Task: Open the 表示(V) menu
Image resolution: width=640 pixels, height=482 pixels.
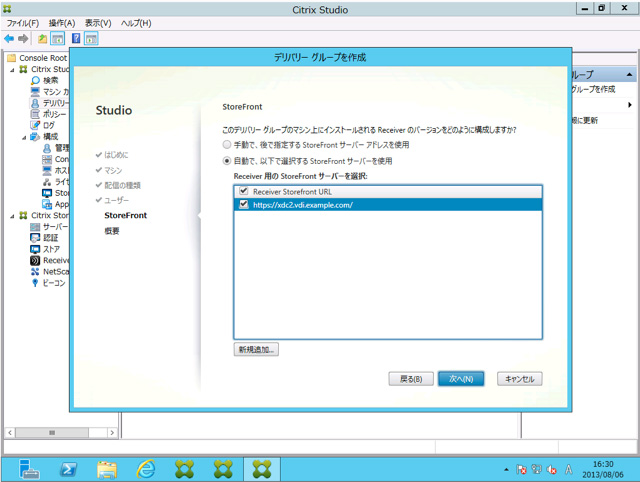Action: point(98,23)
